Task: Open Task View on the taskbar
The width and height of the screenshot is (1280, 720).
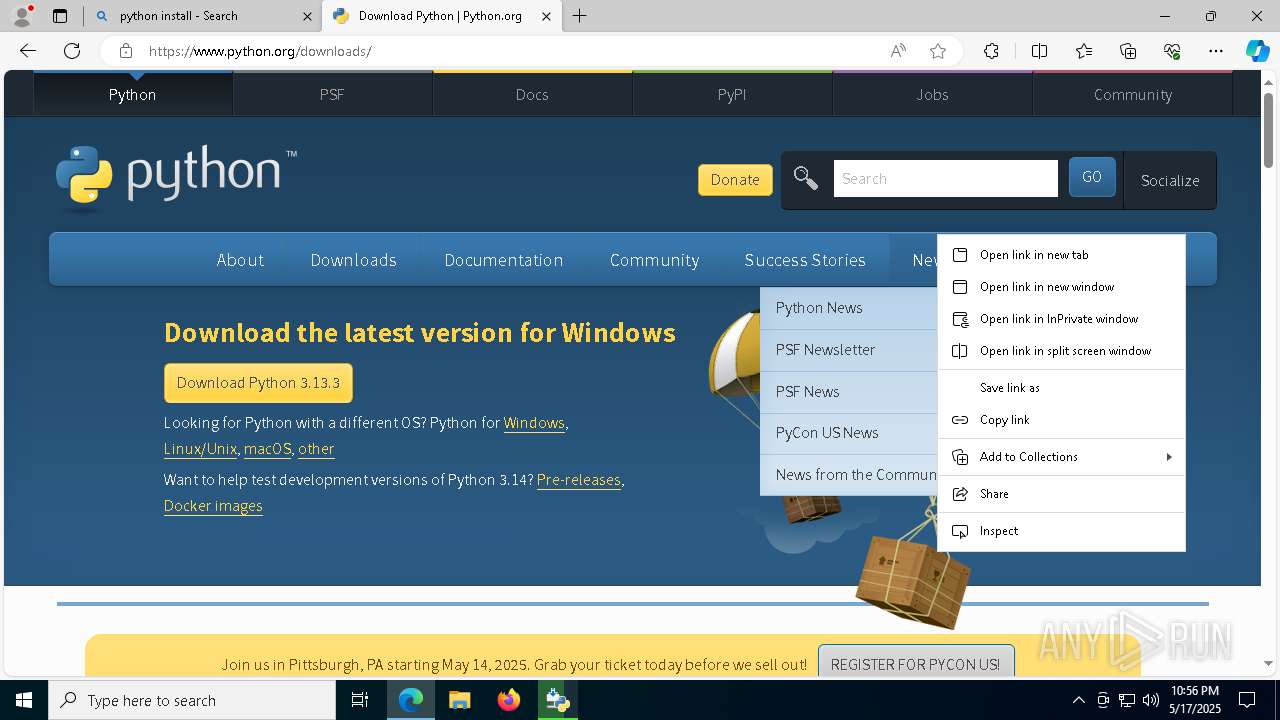Action: [360, 700]
